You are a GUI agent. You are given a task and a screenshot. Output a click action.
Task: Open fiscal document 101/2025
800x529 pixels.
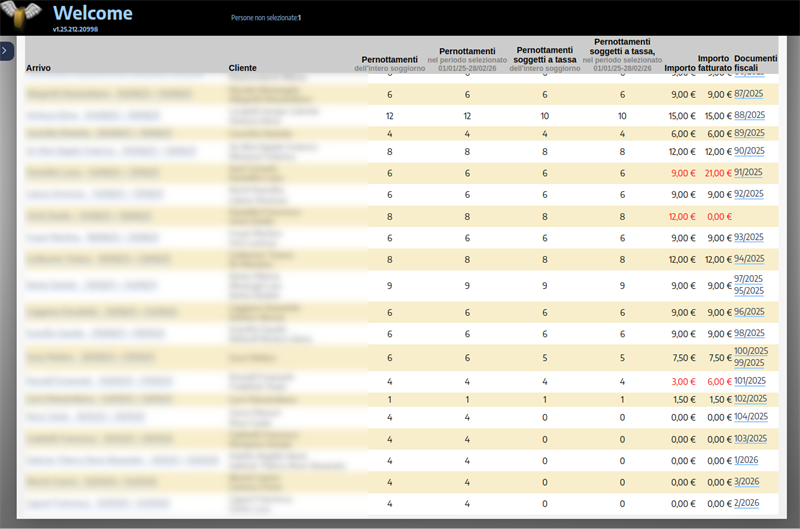(x=751, y=381)
